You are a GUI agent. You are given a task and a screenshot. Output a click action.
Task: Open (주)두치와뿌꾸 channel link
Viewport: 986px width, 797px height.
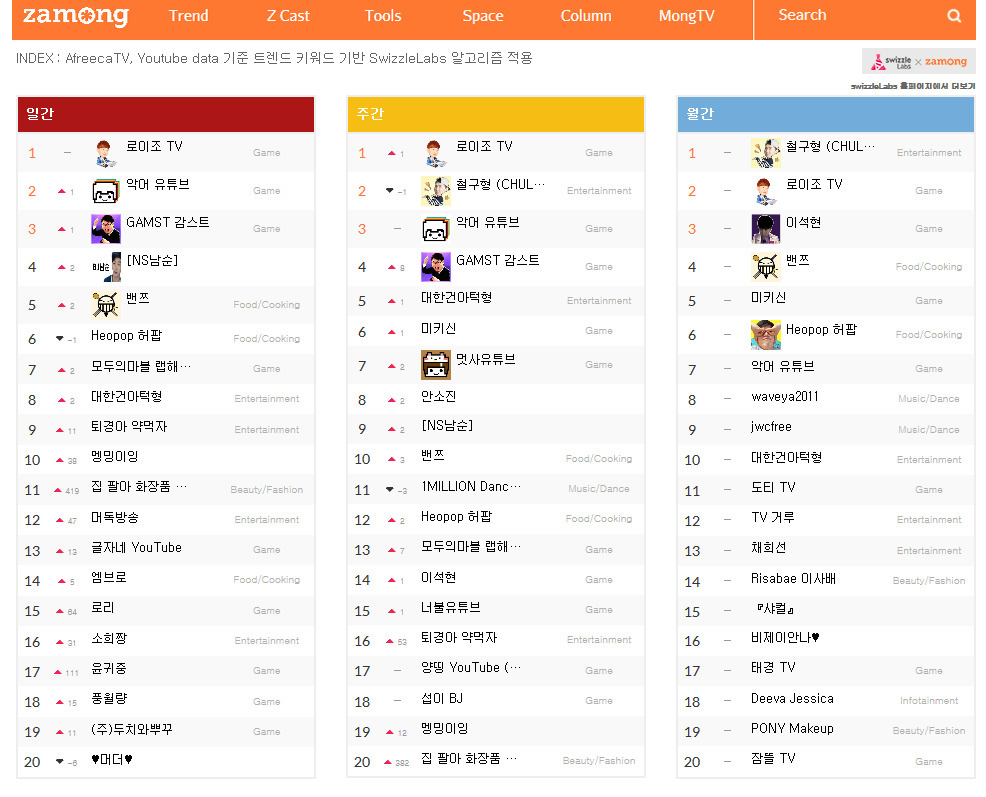[x=131, y=729]
